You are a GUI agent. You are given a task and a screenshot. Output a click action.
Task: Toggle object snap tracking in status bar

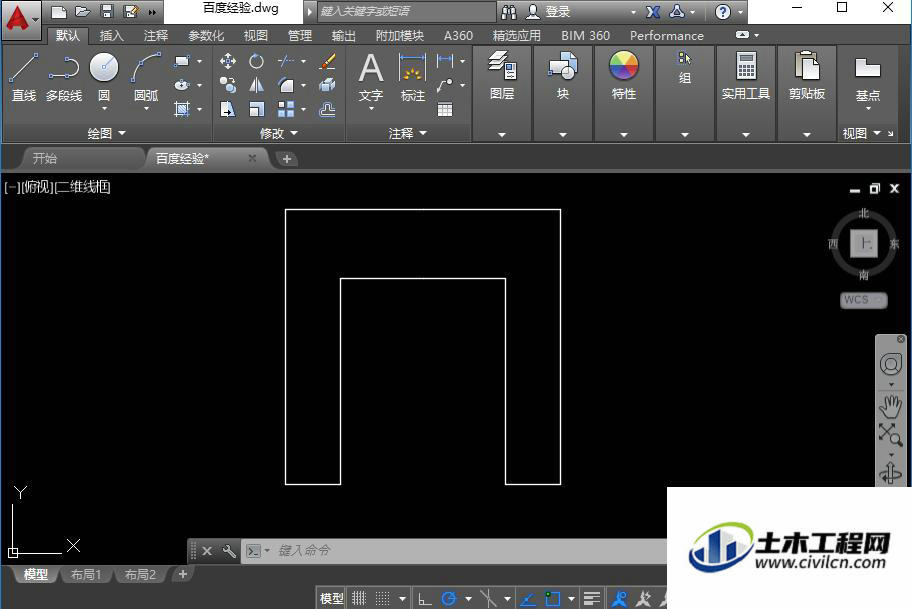(528, 598)
